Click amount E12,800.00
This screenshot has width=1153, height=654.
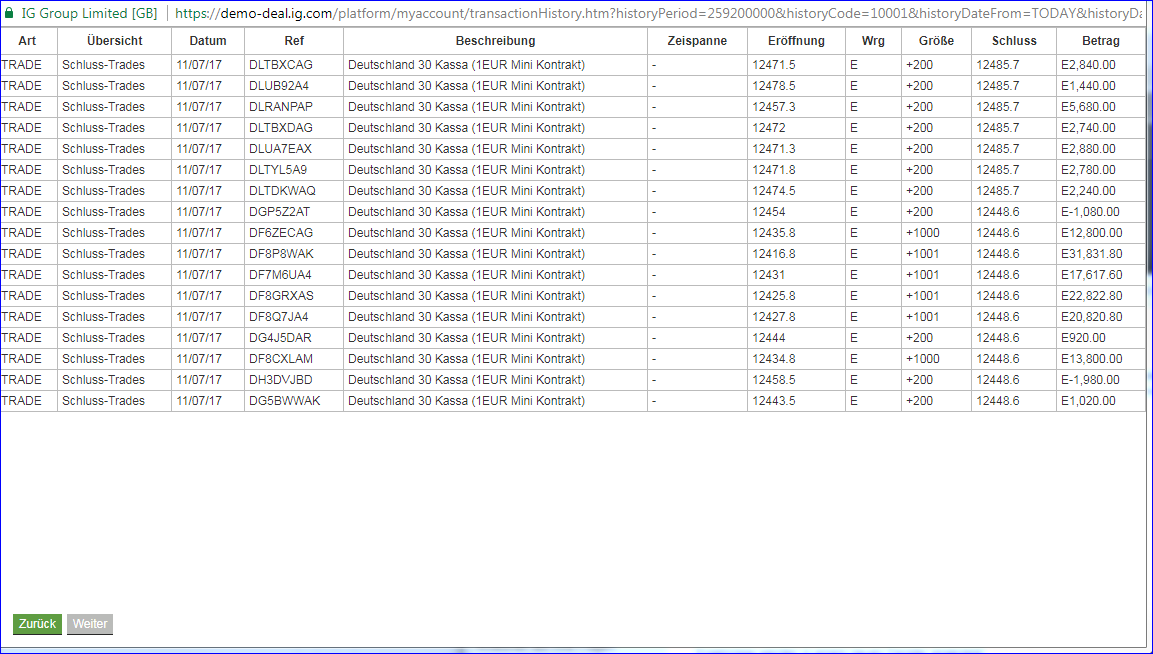pyautogui.click(x=1092, y=232)
